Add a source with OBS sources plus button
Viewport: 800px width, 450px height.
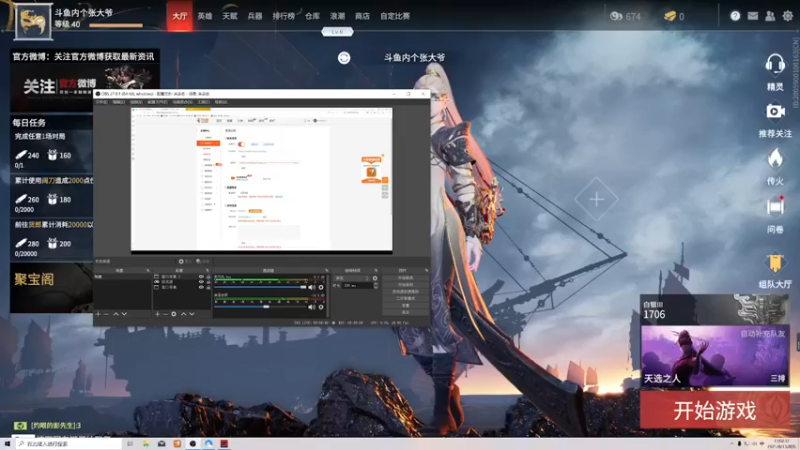tap(157, 314)
